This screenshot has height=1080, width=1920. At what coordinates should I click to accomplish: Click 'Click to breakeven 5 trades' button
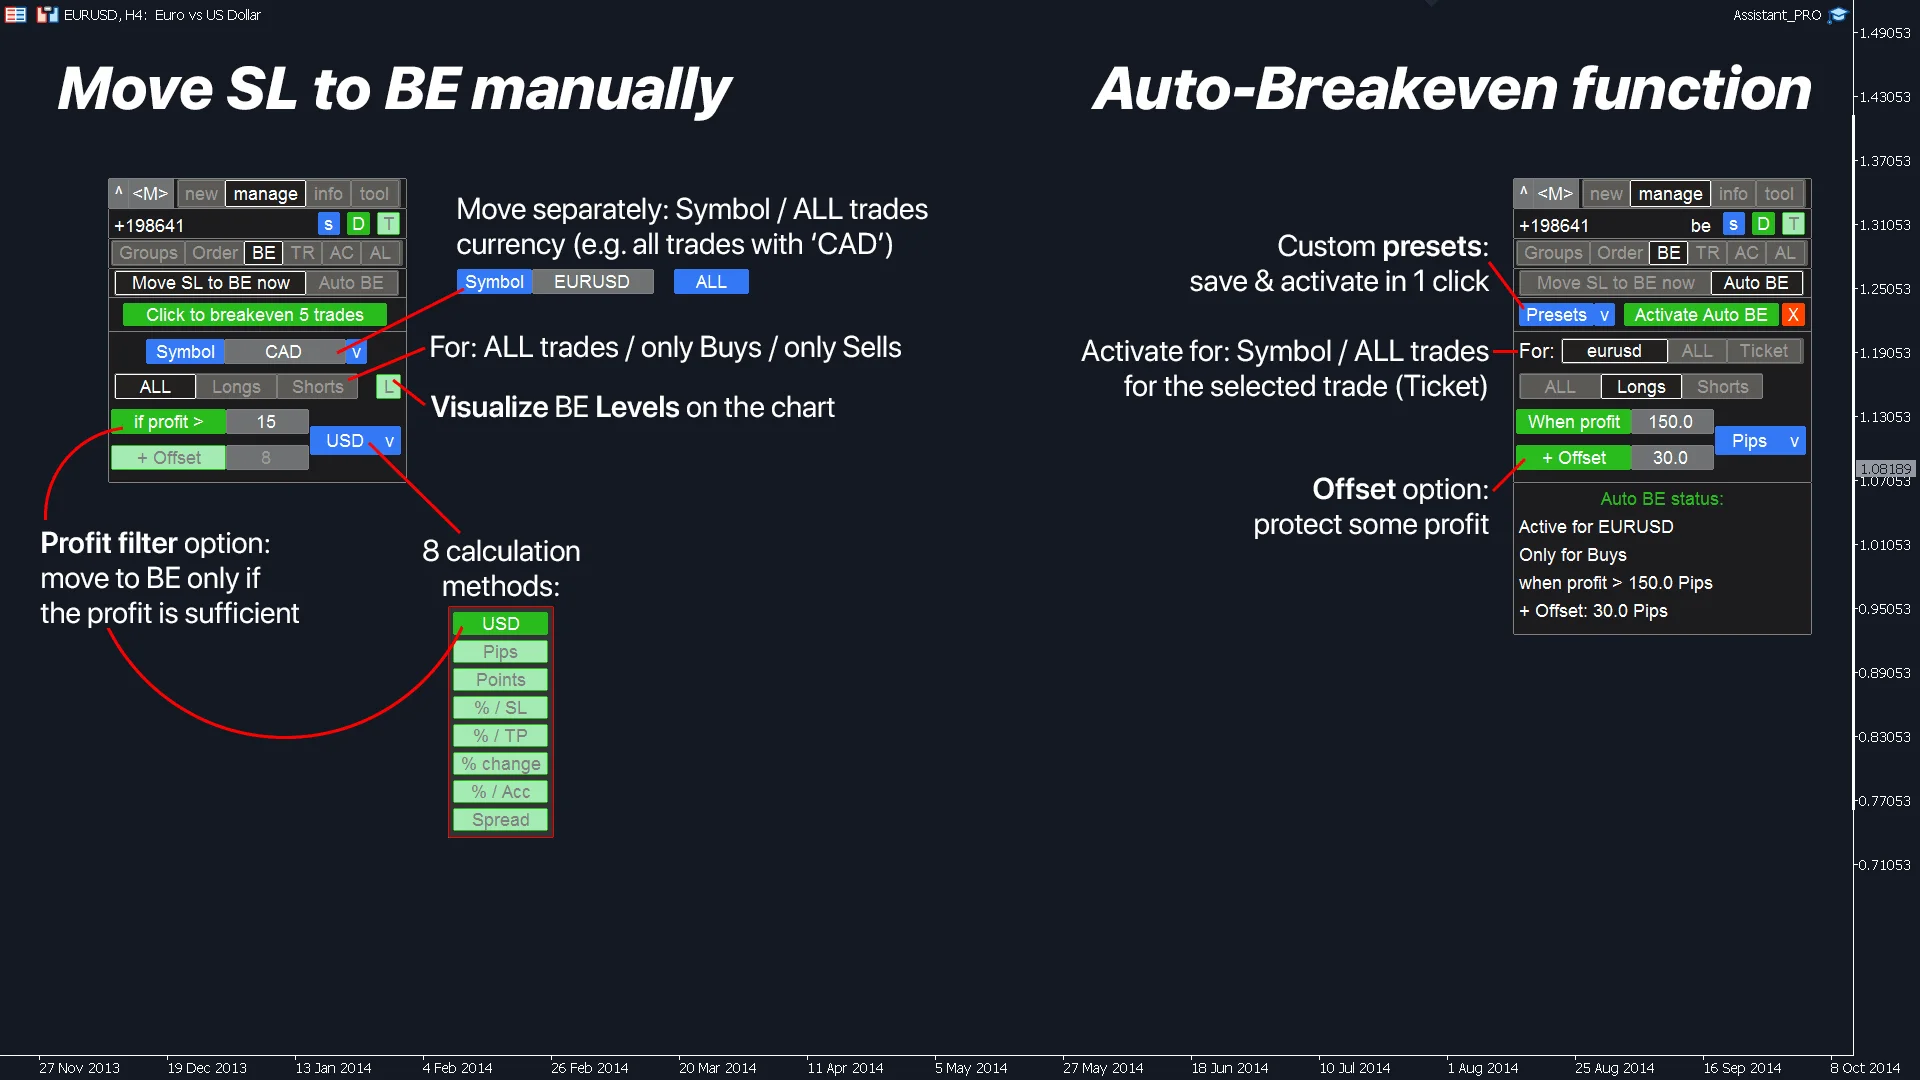(255, 315)
